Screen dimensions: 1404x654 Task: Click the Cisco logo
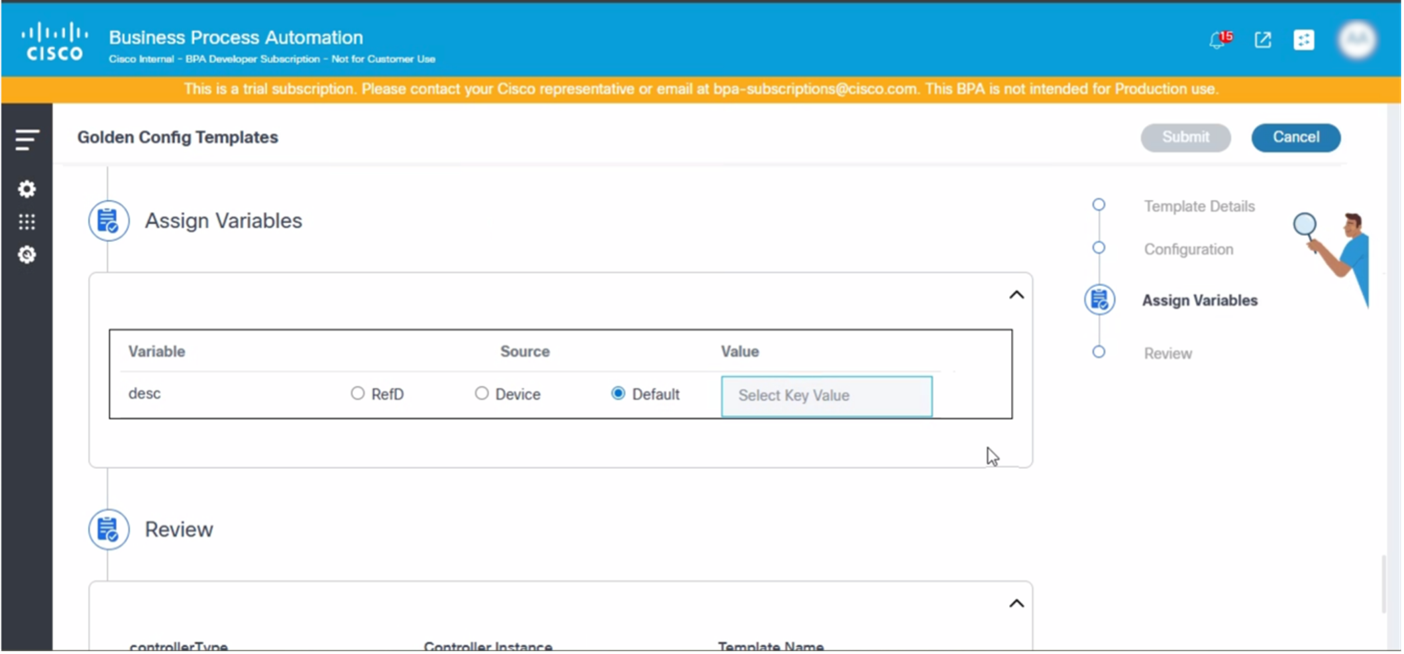[55, 42]
